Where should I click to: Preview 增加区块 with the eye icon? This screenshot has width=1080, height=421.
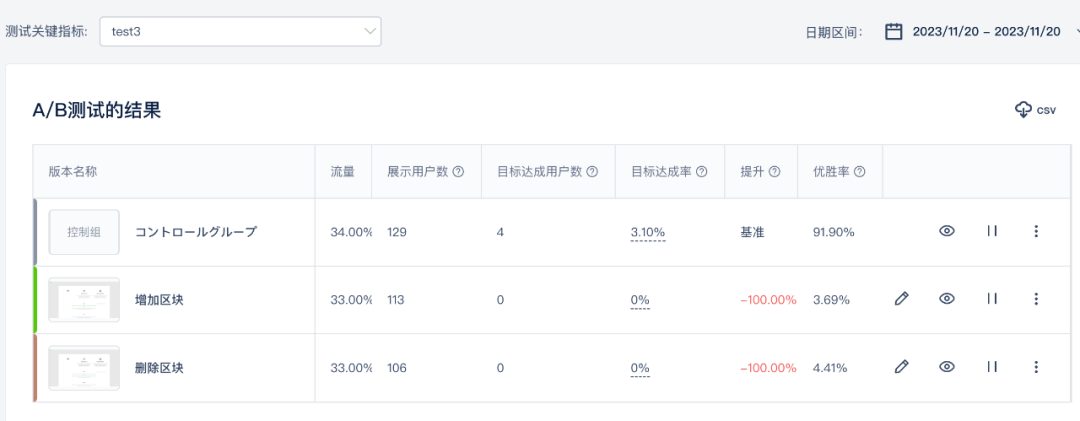pyautogui.click(x=946, y=299)
